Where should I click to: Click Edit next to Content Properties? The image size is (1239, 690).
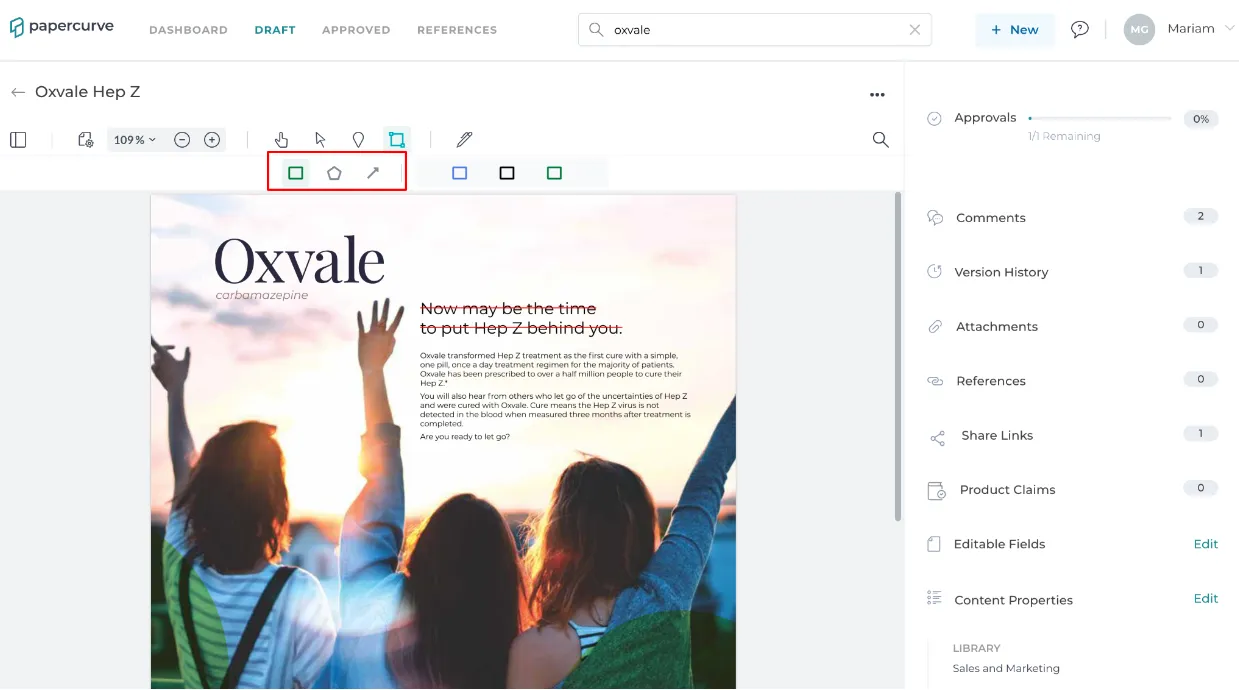[1206, 598]
